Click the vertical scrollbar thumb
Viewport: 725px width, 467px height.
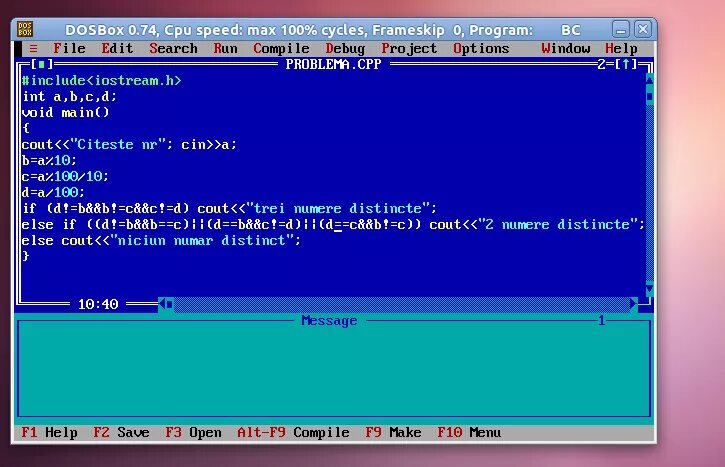coord(649,97)
